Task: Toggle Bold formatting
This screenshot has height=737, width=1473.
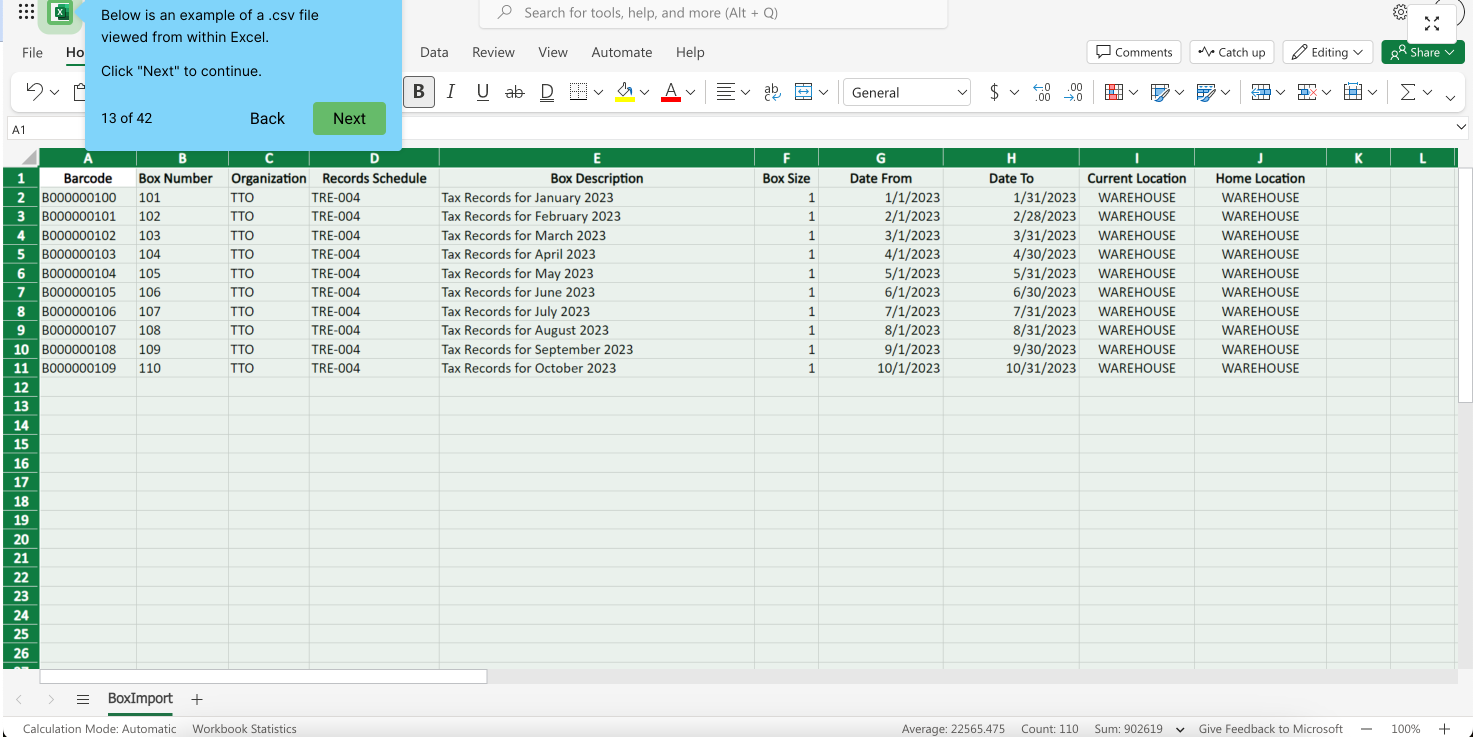Action: click(419, 92)
